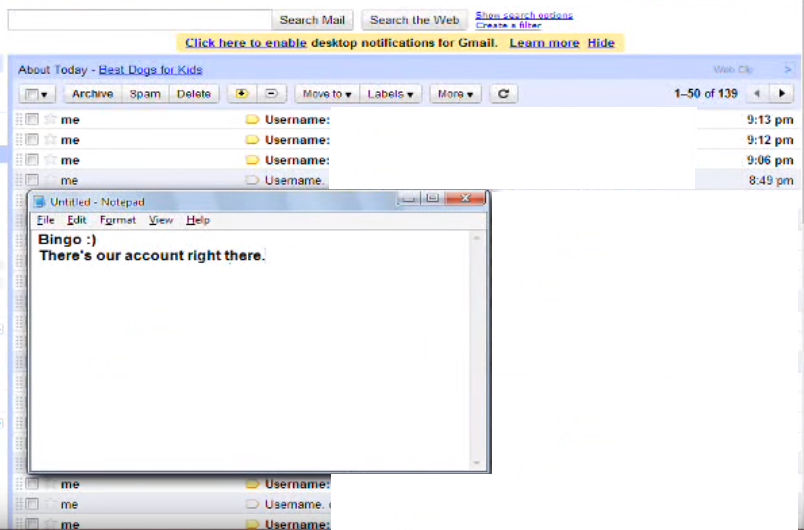Toggle importance marker on 9:06 pm message
Image resolution: width=804 pixels, height=530 pixels.
tap(252, 160)
